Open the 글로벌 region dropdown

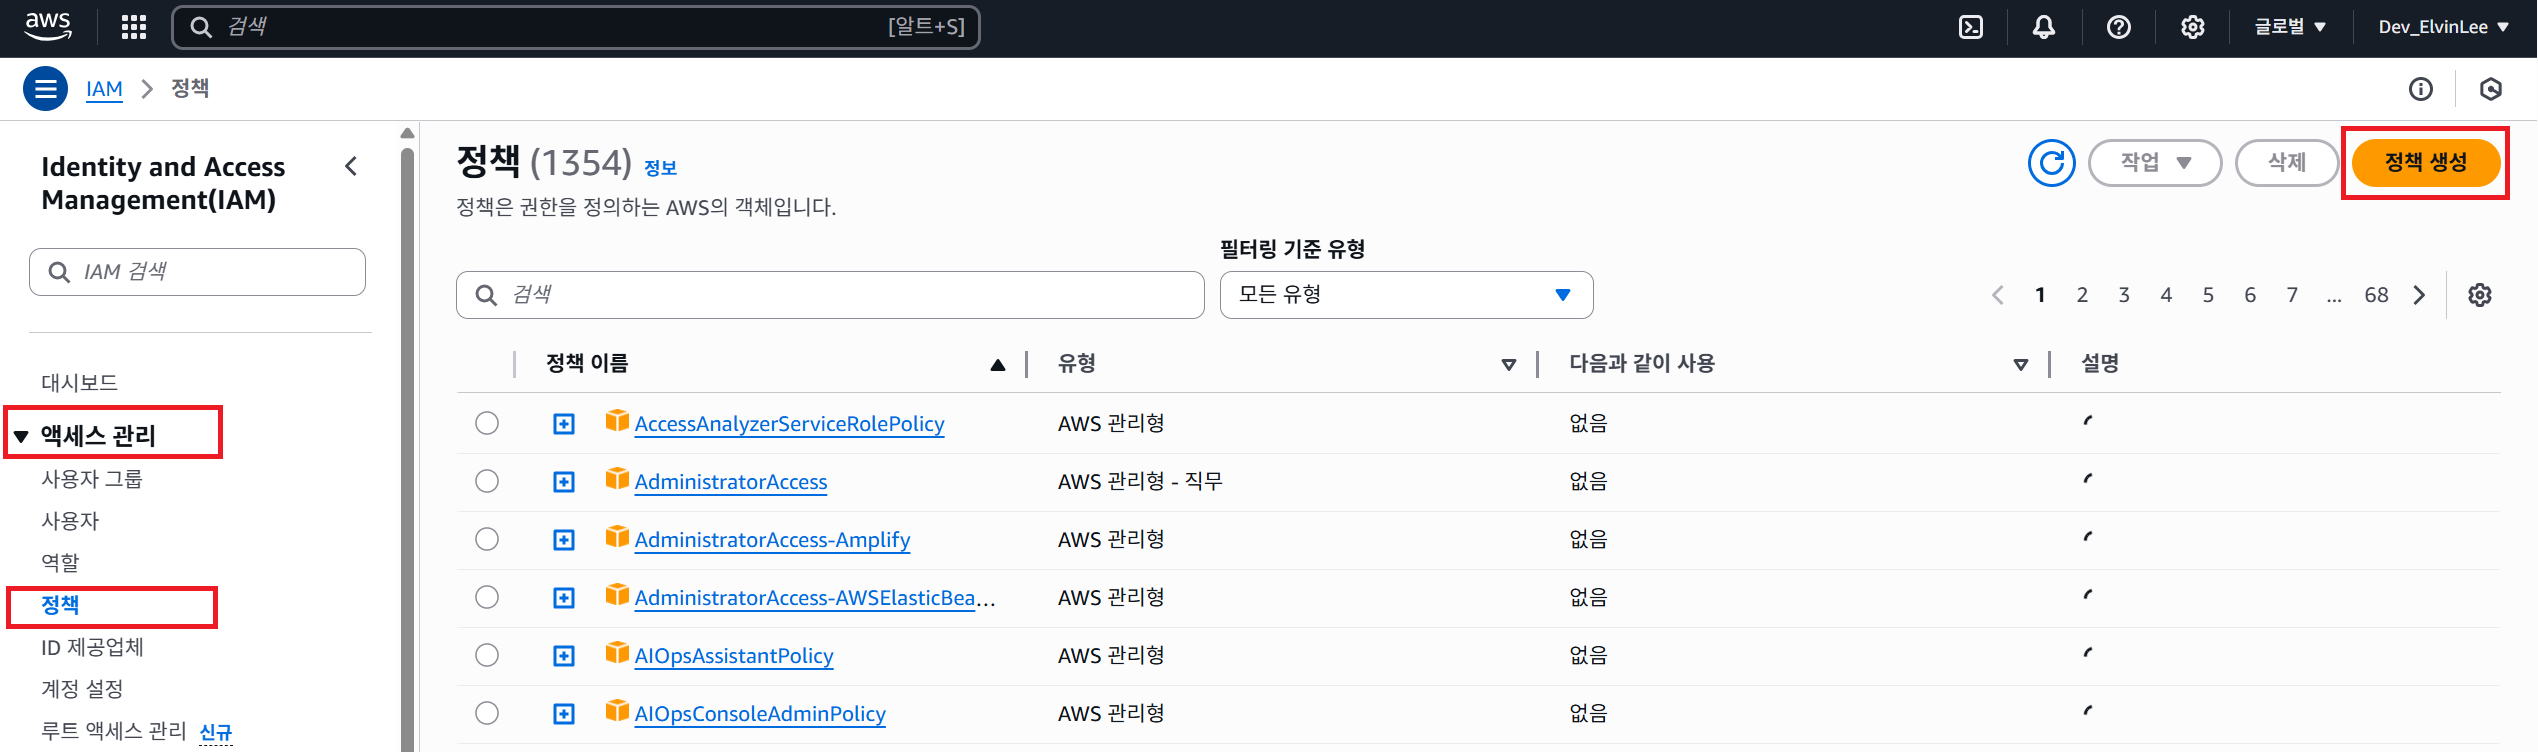pos(2290,27)
